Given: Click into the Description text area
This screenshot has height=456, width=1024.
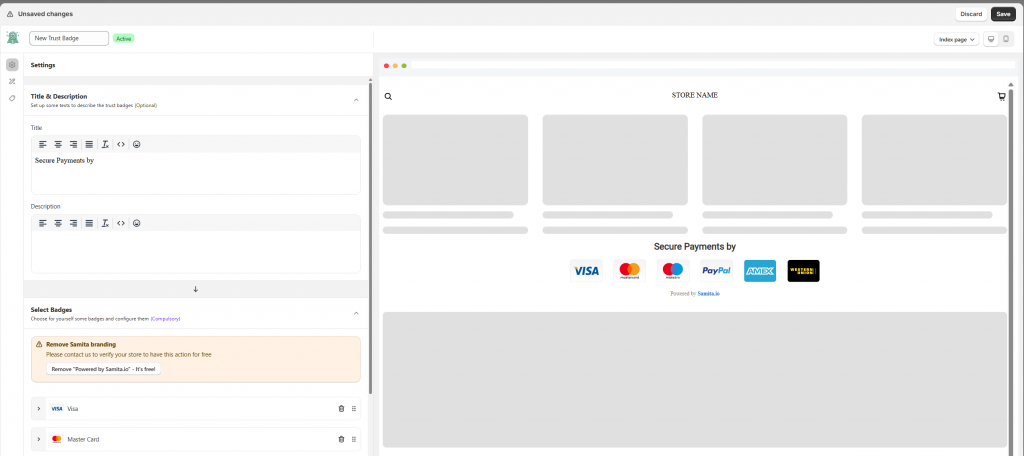Looking at the screenshot, I should [x=196, y=252].
